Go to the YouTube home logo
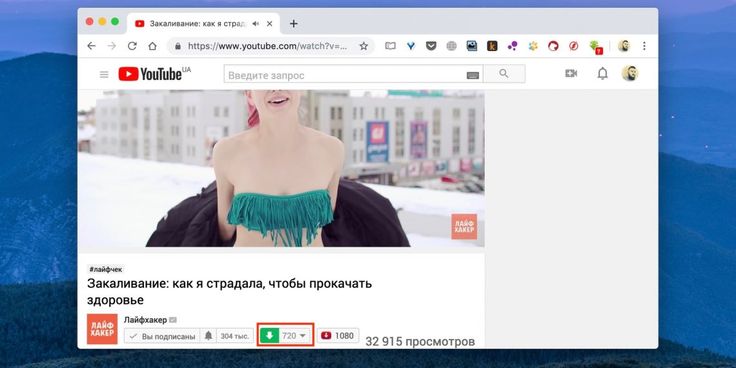736x368 pixels. pos(154,74)
